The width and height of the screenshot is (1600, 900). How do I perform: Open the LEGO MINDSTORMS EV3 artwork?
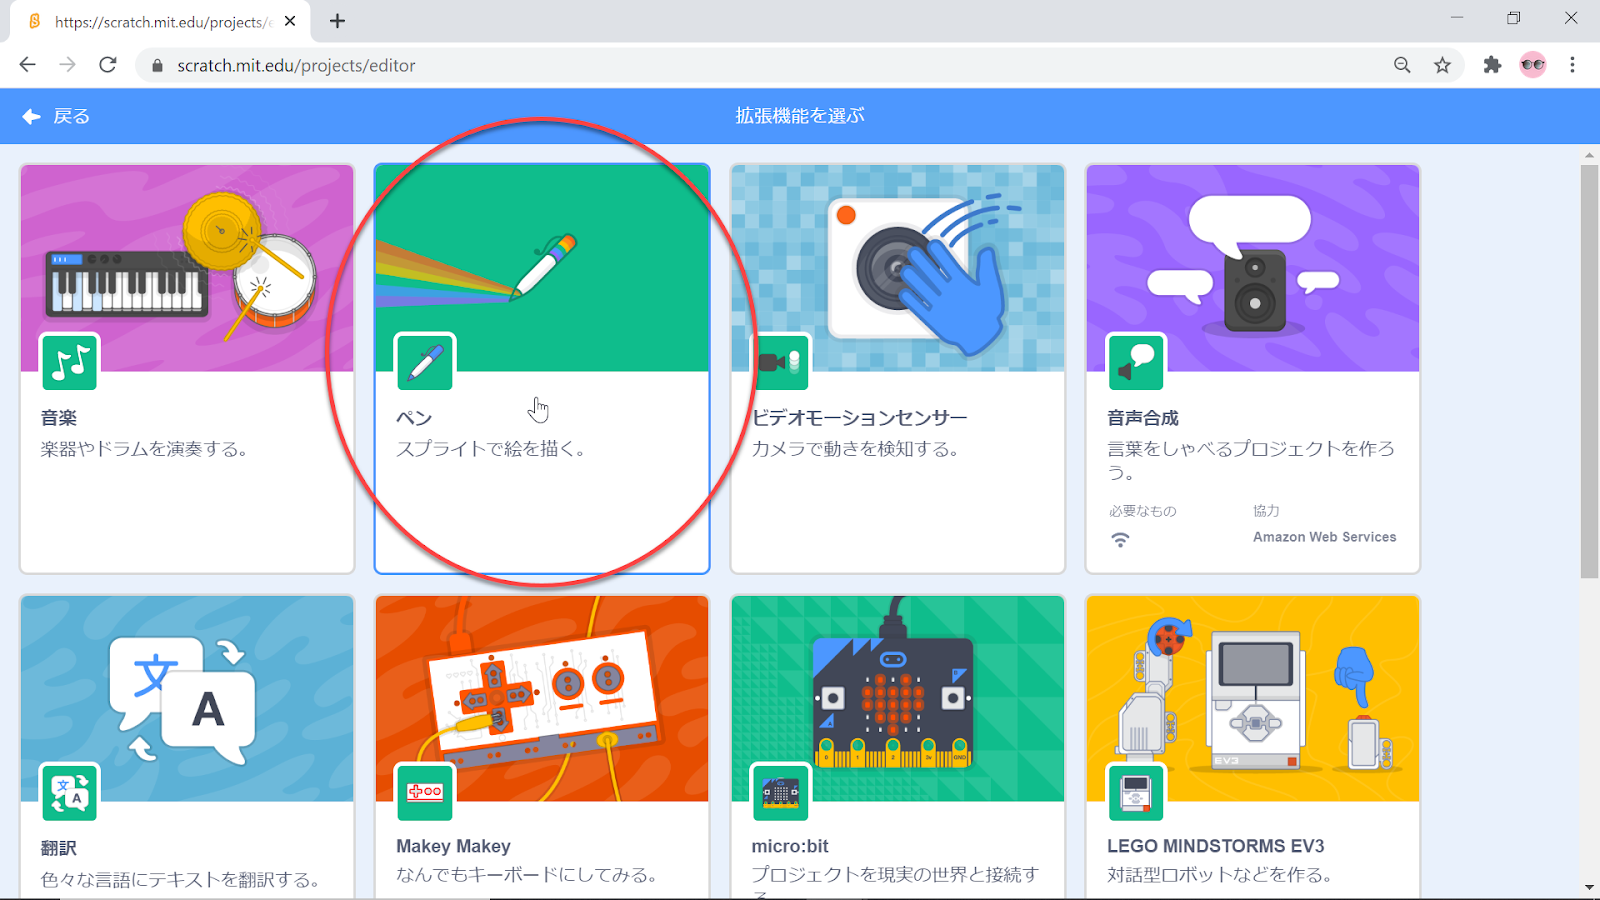tap(1253, 699)
